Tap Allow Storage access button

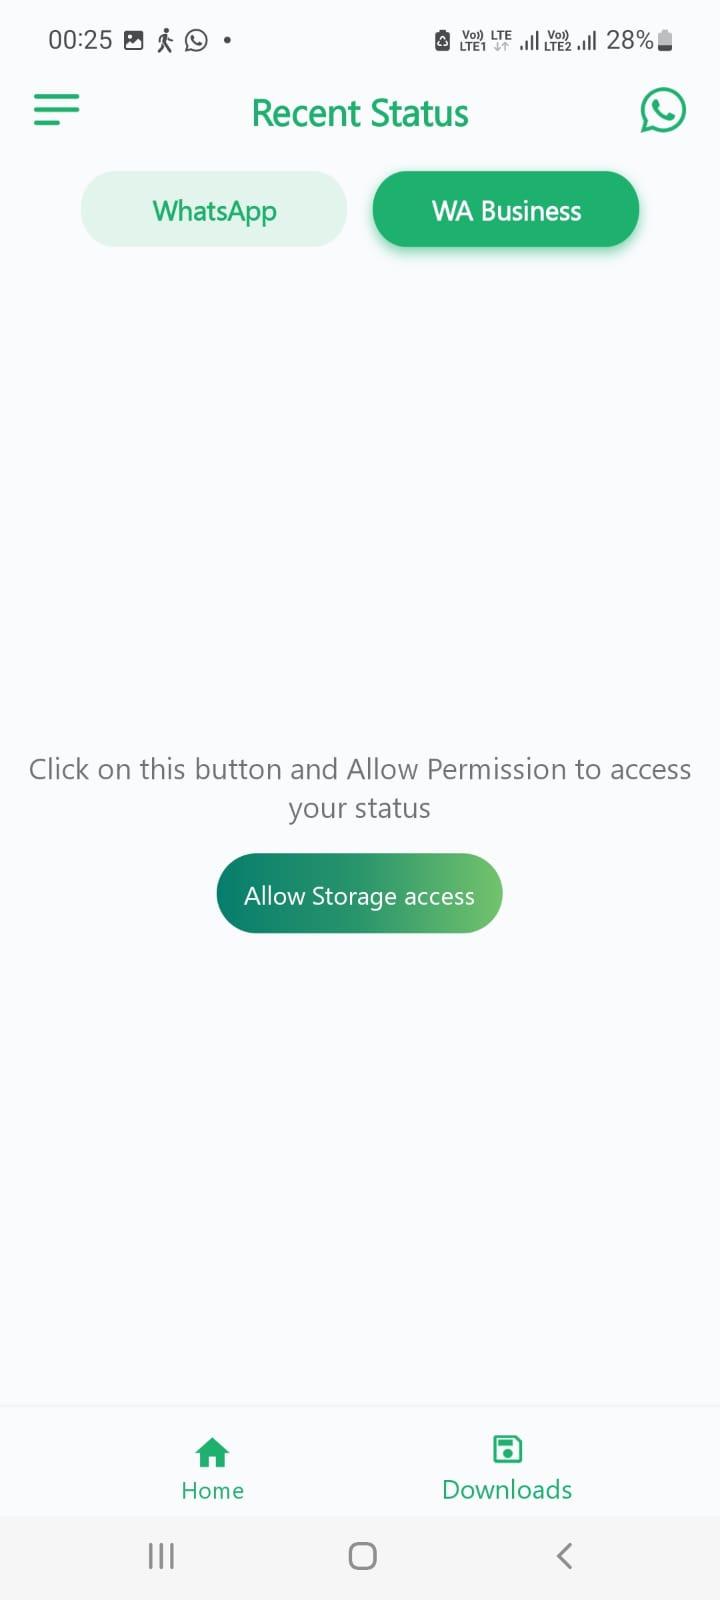click(x=359, y=893)
